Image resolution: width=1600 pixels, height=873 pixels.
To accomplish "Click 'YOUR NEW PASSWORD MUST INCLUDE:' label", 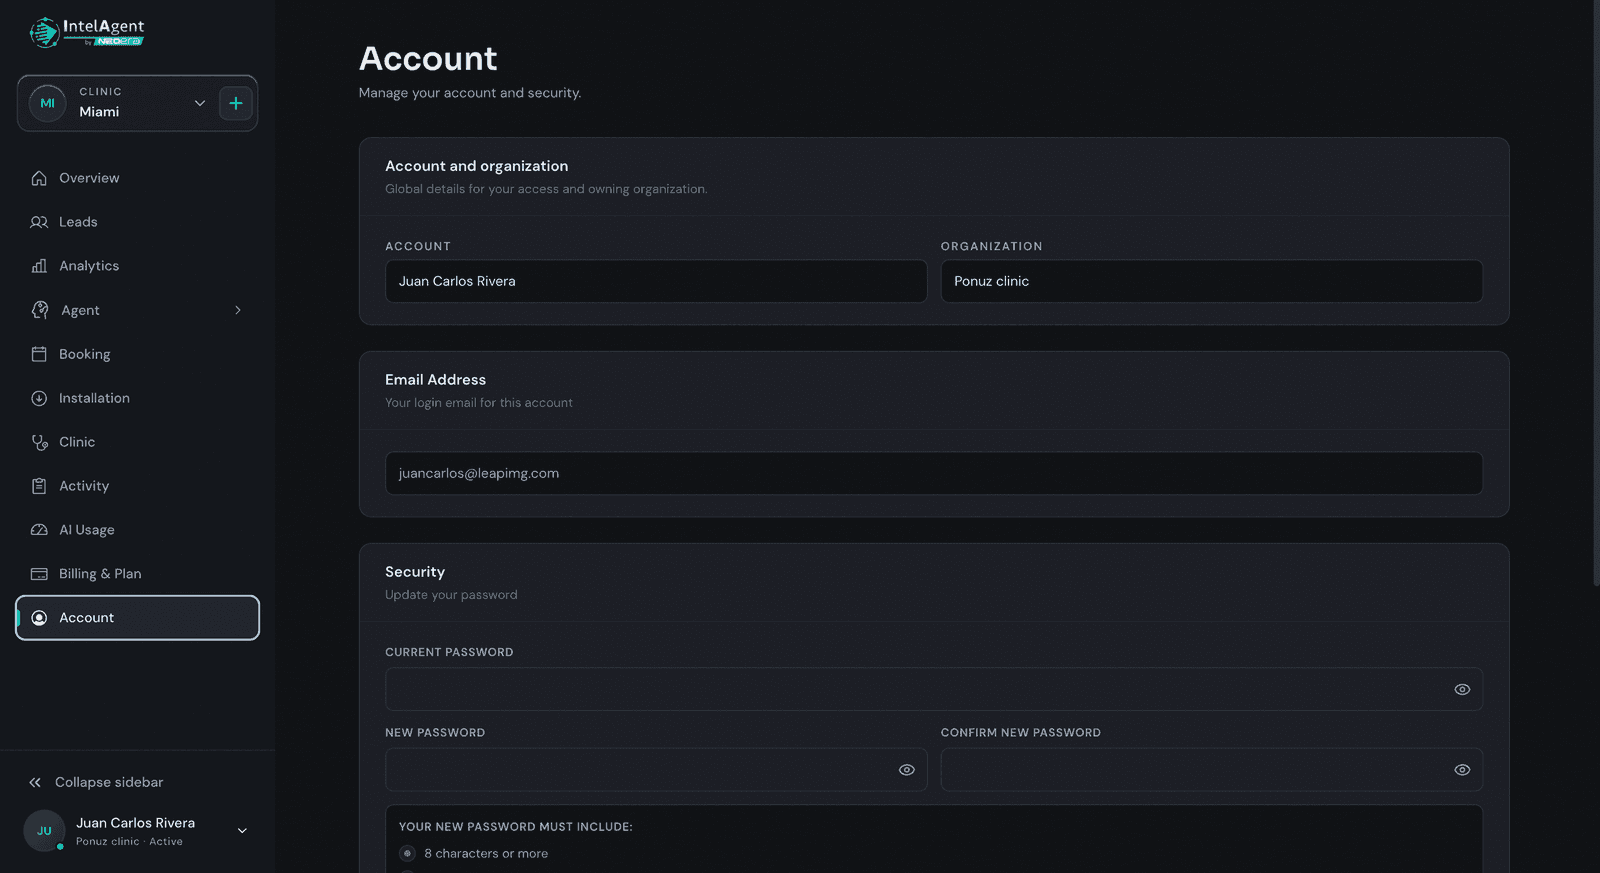I will click(x=516, y=827).
